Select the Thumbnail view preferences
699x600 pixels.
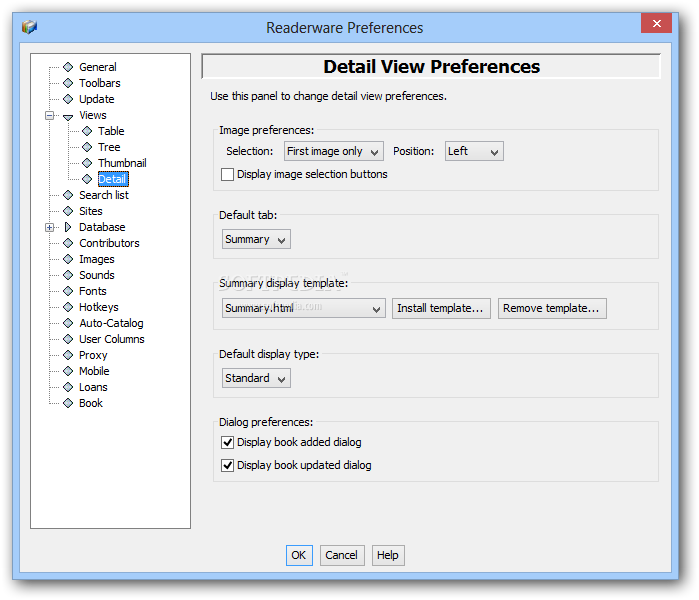[122, 163]
